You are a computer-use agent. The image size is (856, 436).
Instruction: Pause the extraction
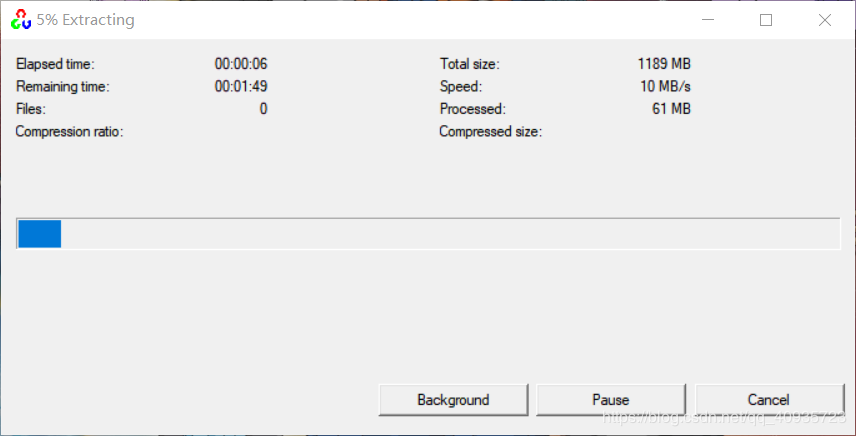click(611, 400)
